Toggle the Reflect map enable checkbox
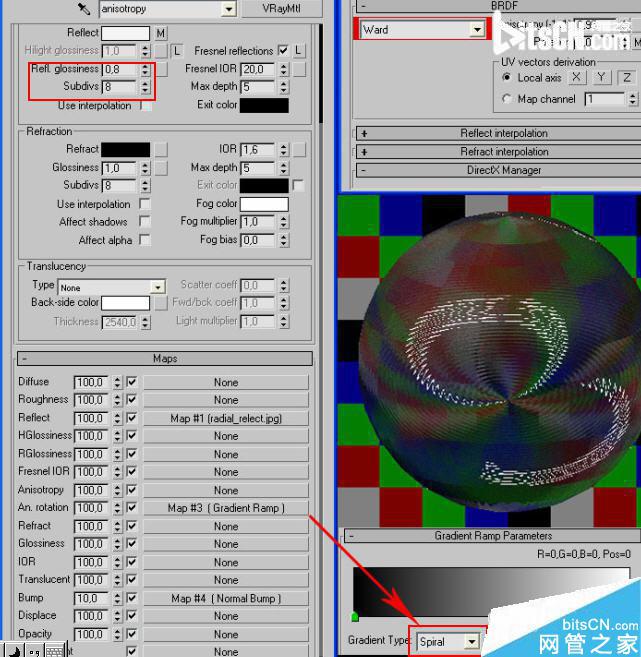 [x=132, y=418]
